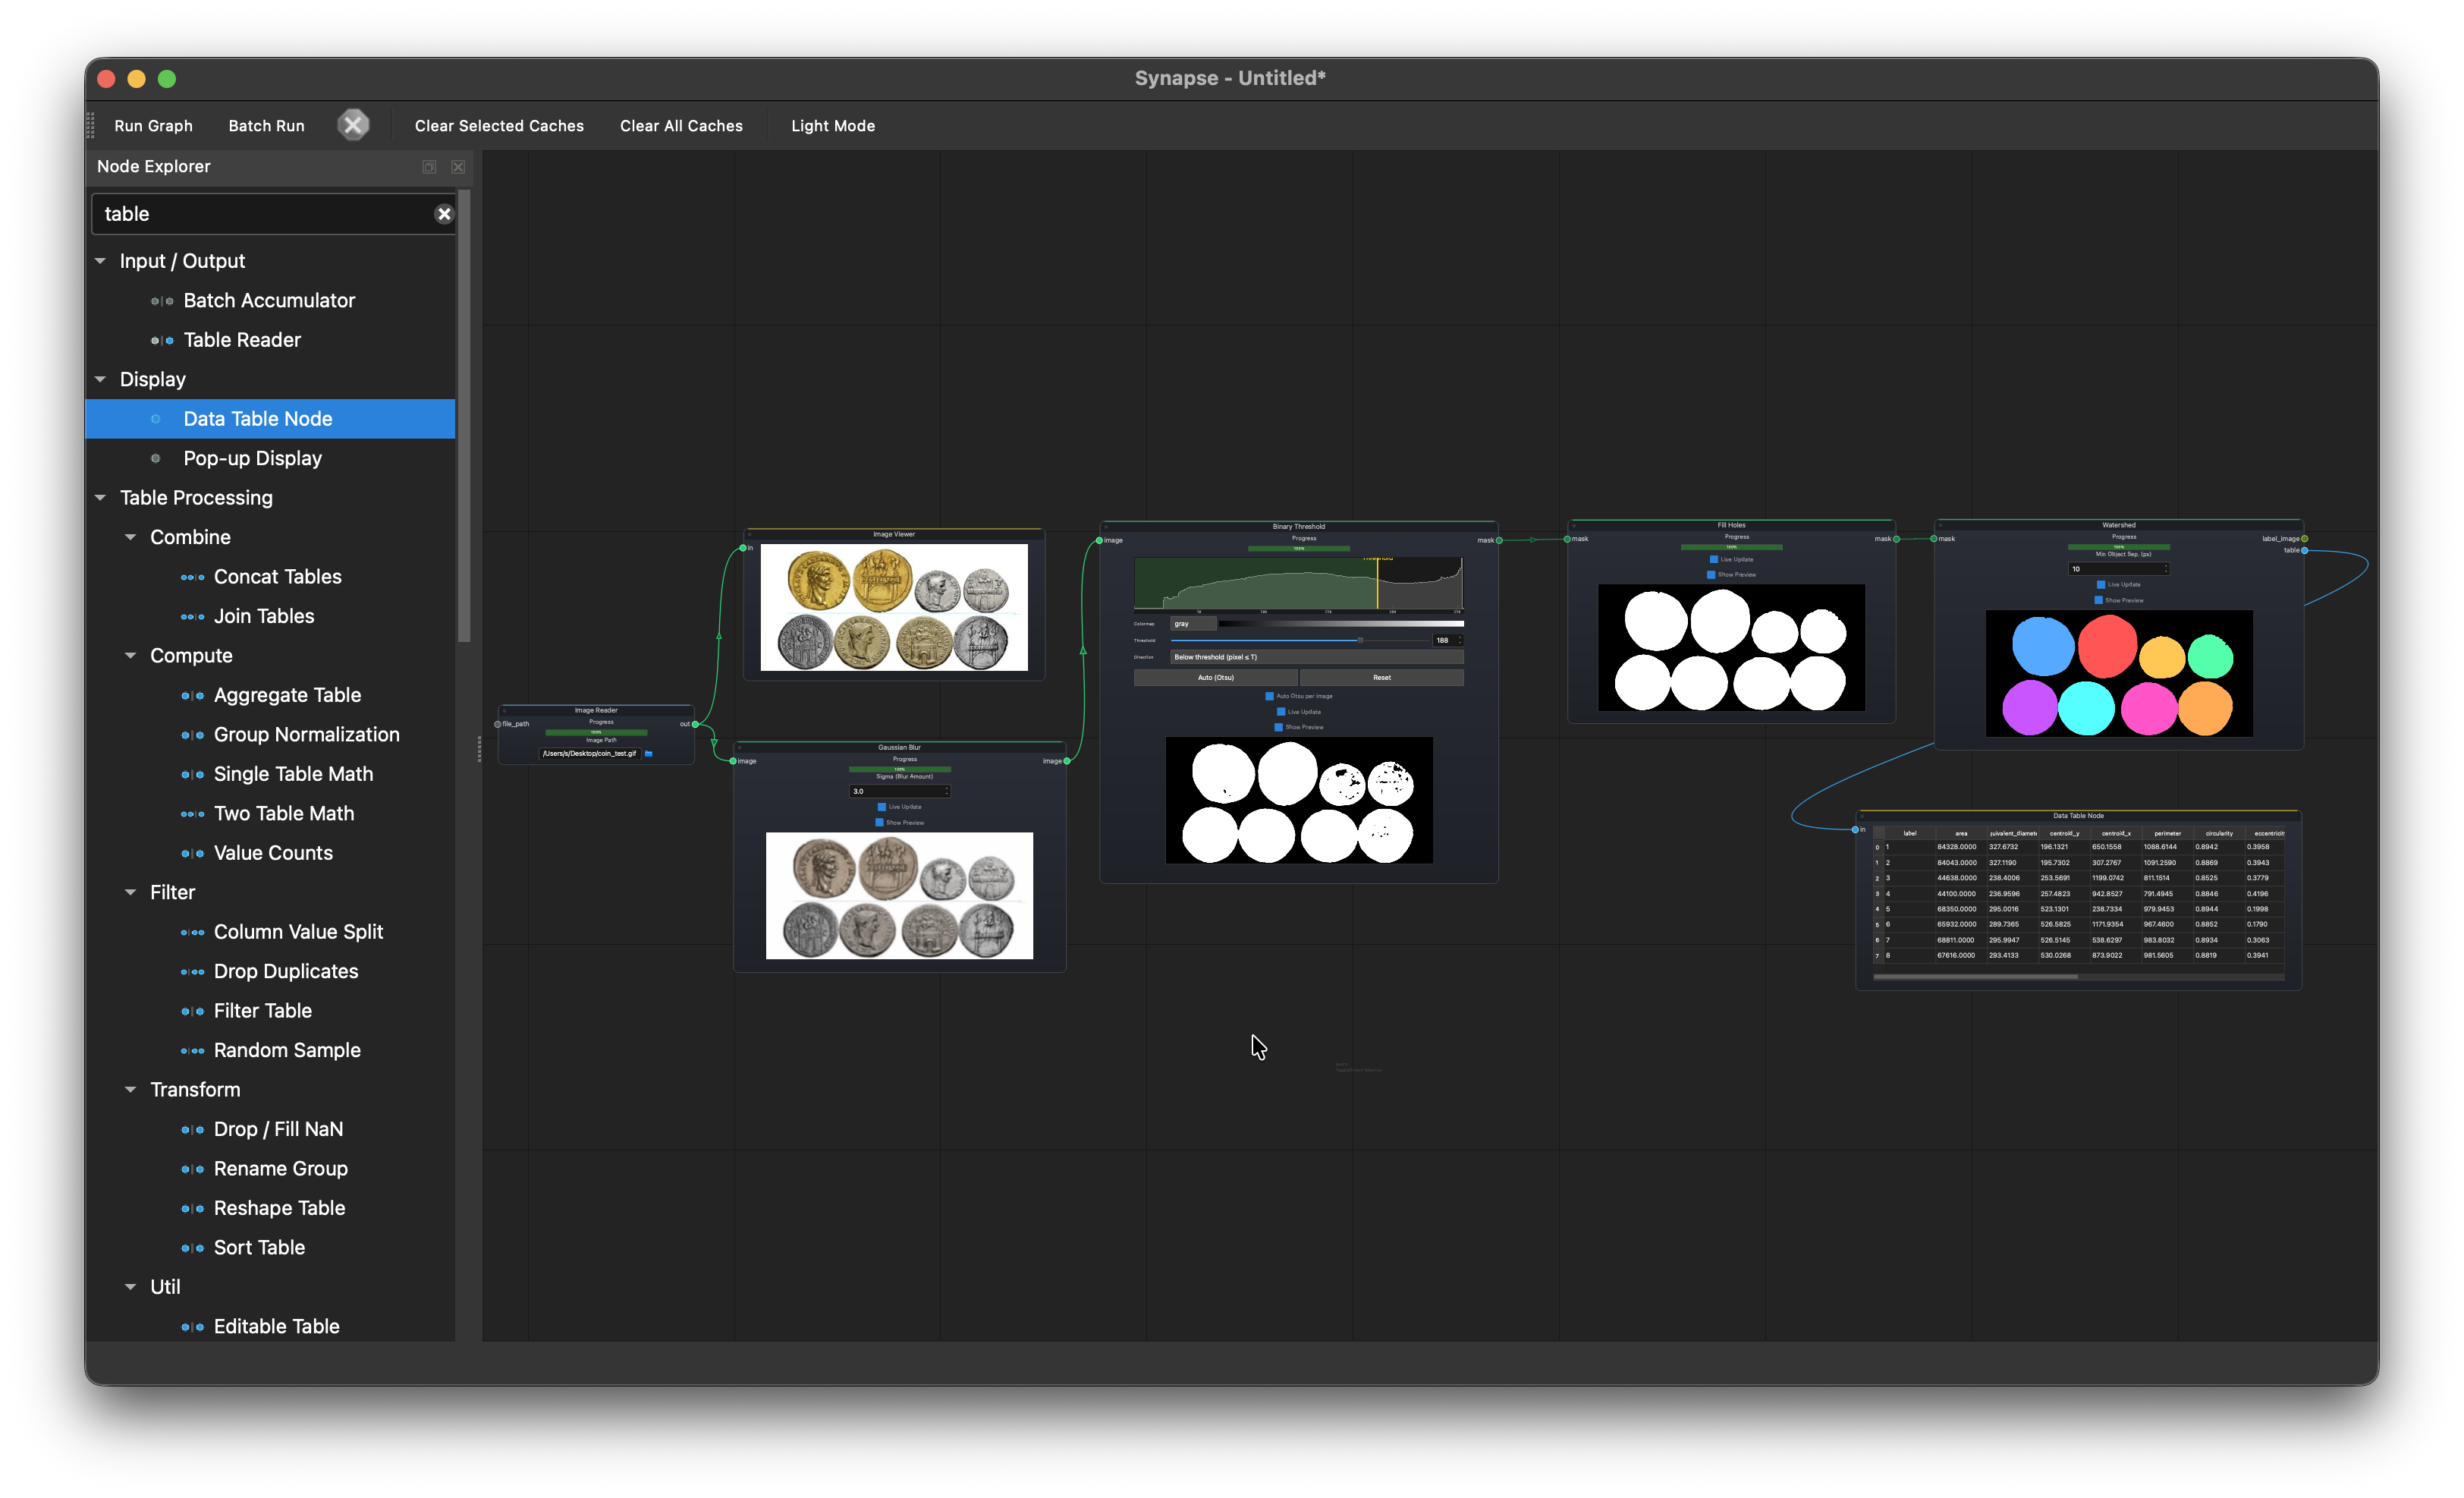The height and width of the screenshot is (1498, 2464).
Task: Click the Reset button in Binary Threshold
Action: [x=1381, y=678]
